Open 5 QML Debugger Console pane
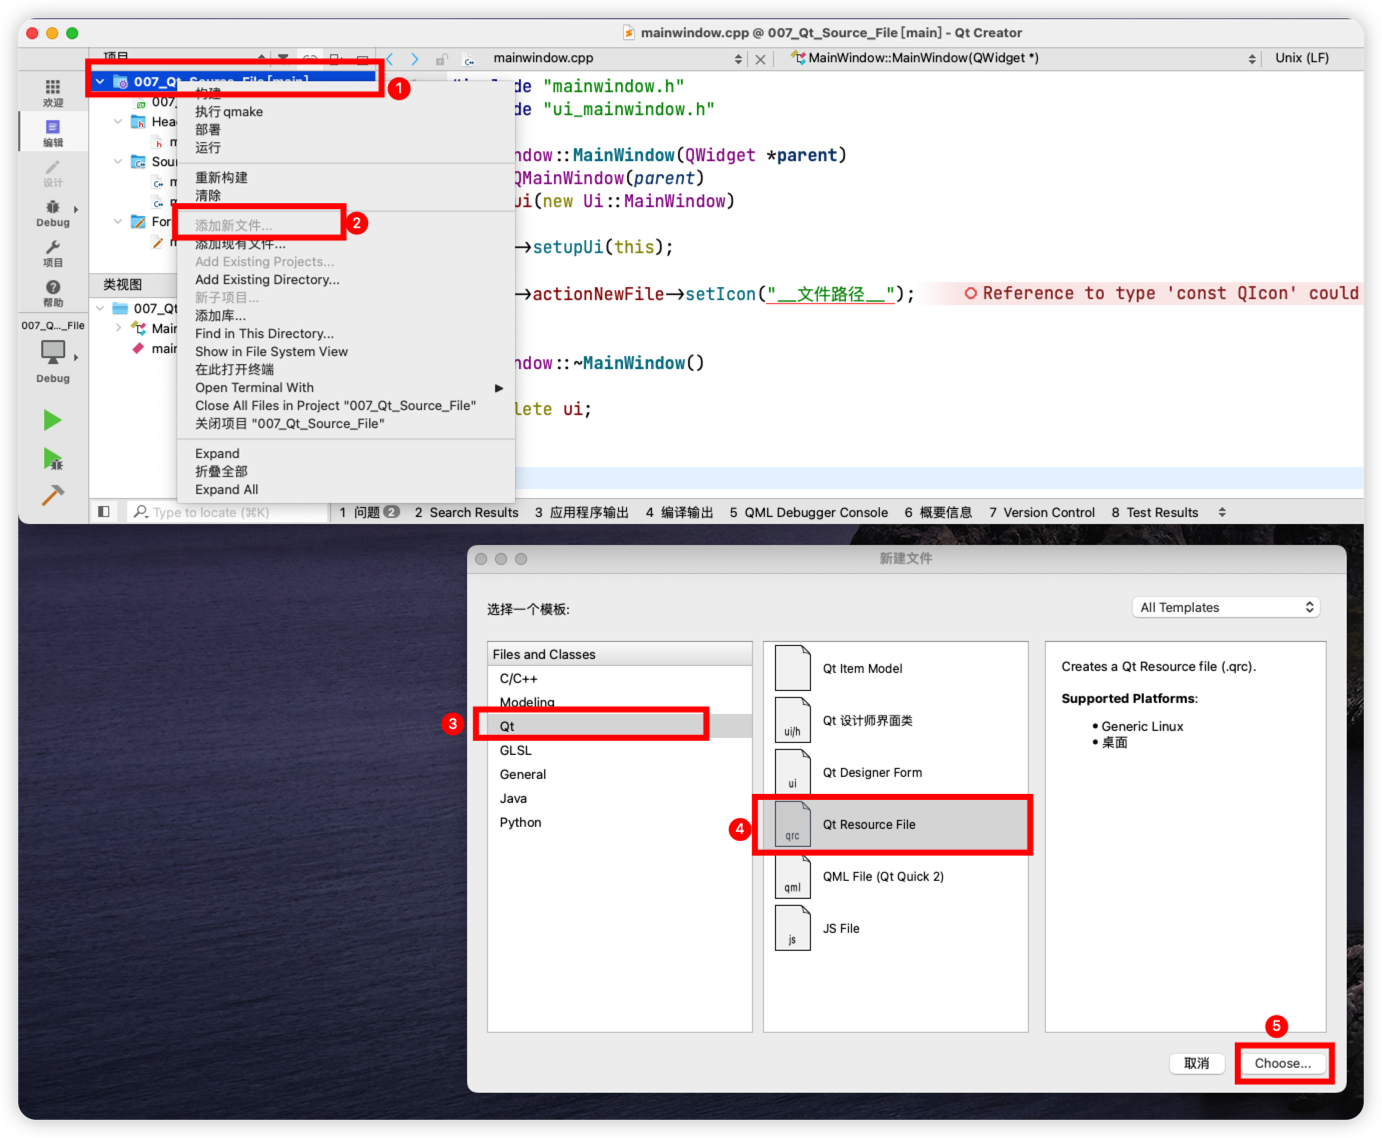The width and height of the screenshot is (1382, 1138). [x=809, y=512]
